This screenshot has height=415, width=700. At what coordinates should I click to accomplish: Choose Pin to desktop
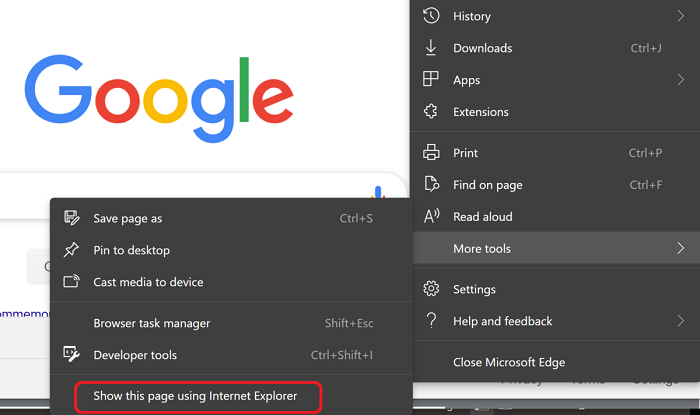(x=231, y=250)
